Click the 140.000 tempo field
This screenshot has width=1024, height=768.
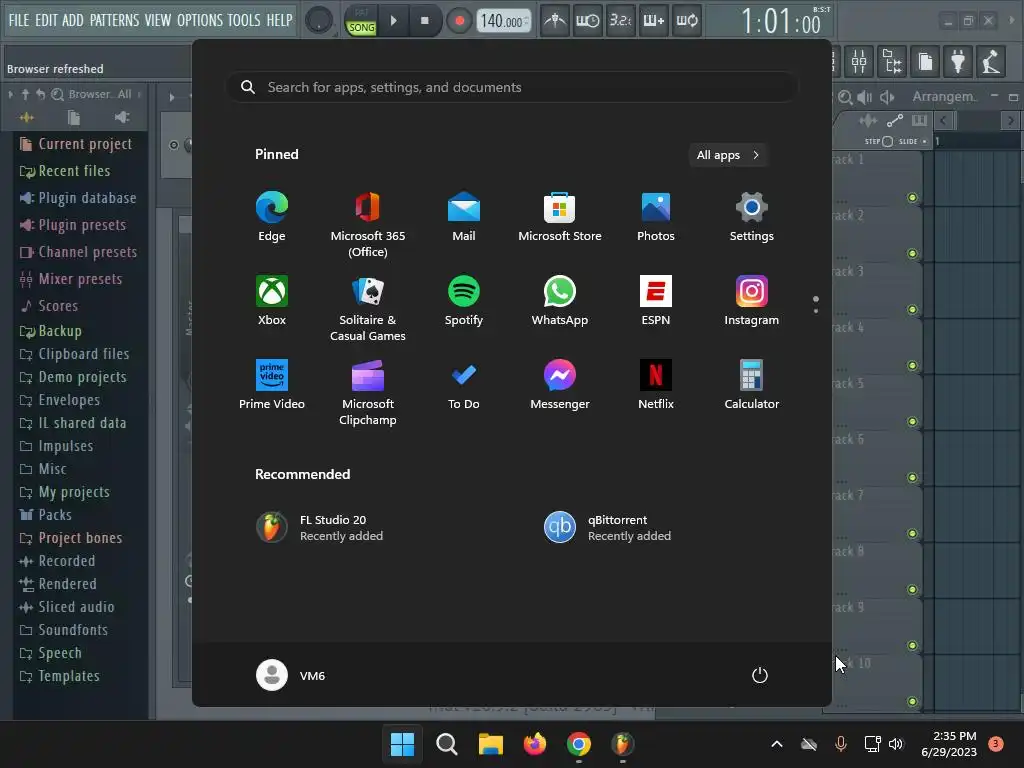(504, 21)
